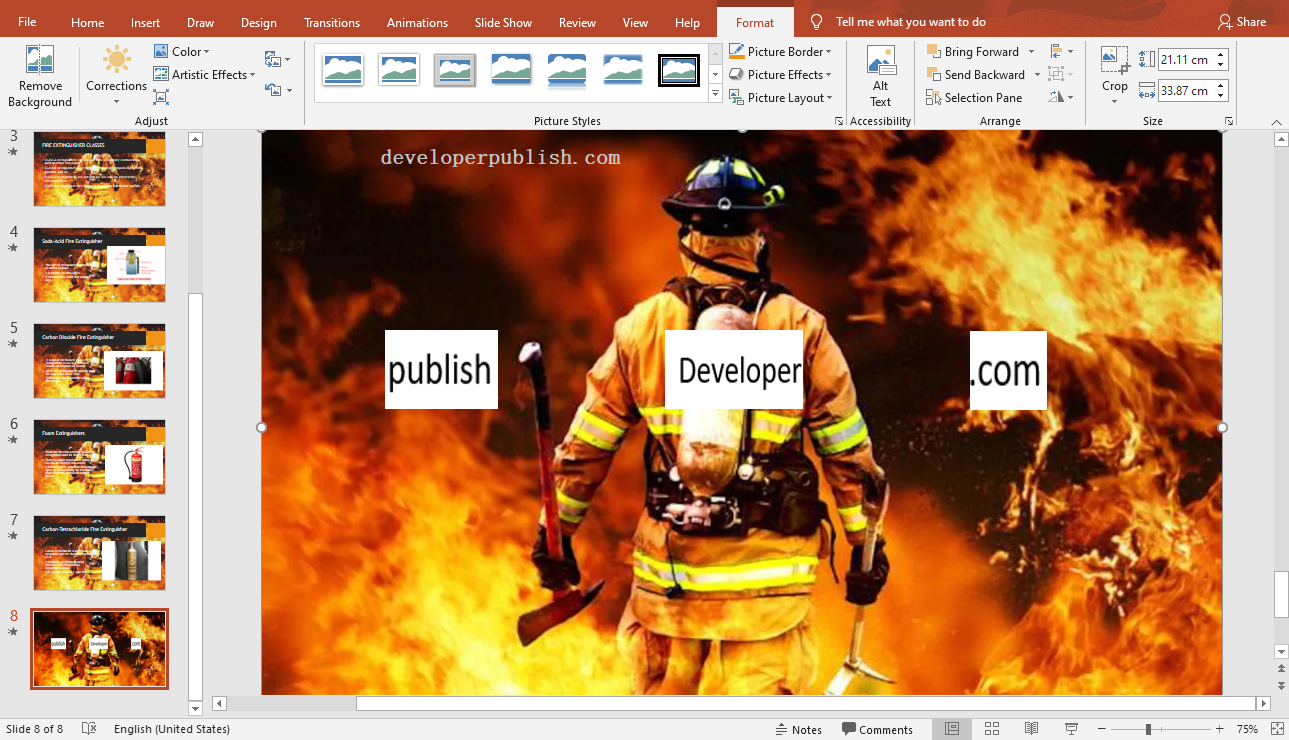The height and width of the screenshot is (740, 1289).
Task: Click the Crop tool icon
Action: pos(1115,59)
